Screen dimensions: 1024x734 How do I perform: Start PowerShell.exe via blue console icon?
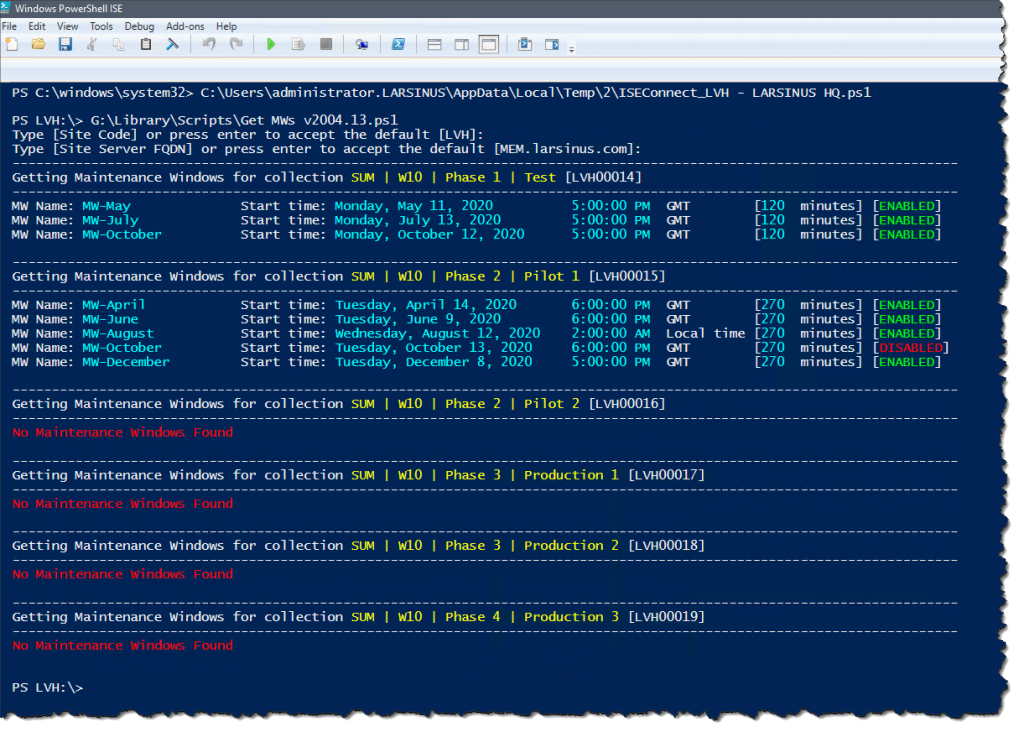pyautogui.click(x=398, y=44)
